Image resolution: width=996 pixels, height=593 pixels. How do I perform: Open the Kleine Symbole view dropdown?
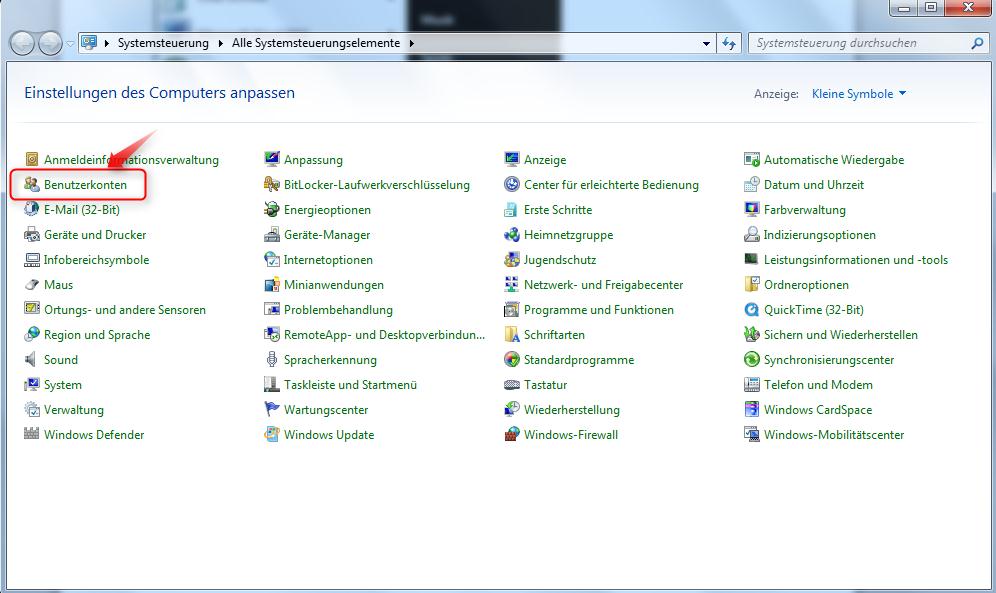859,94
